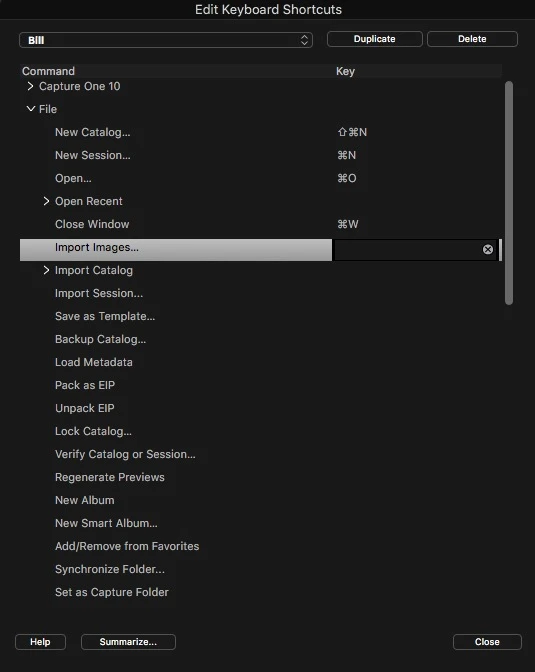Select the New Smart Album... command
Viewport: 535px width, 672px height.
click(x=106, y=523)
